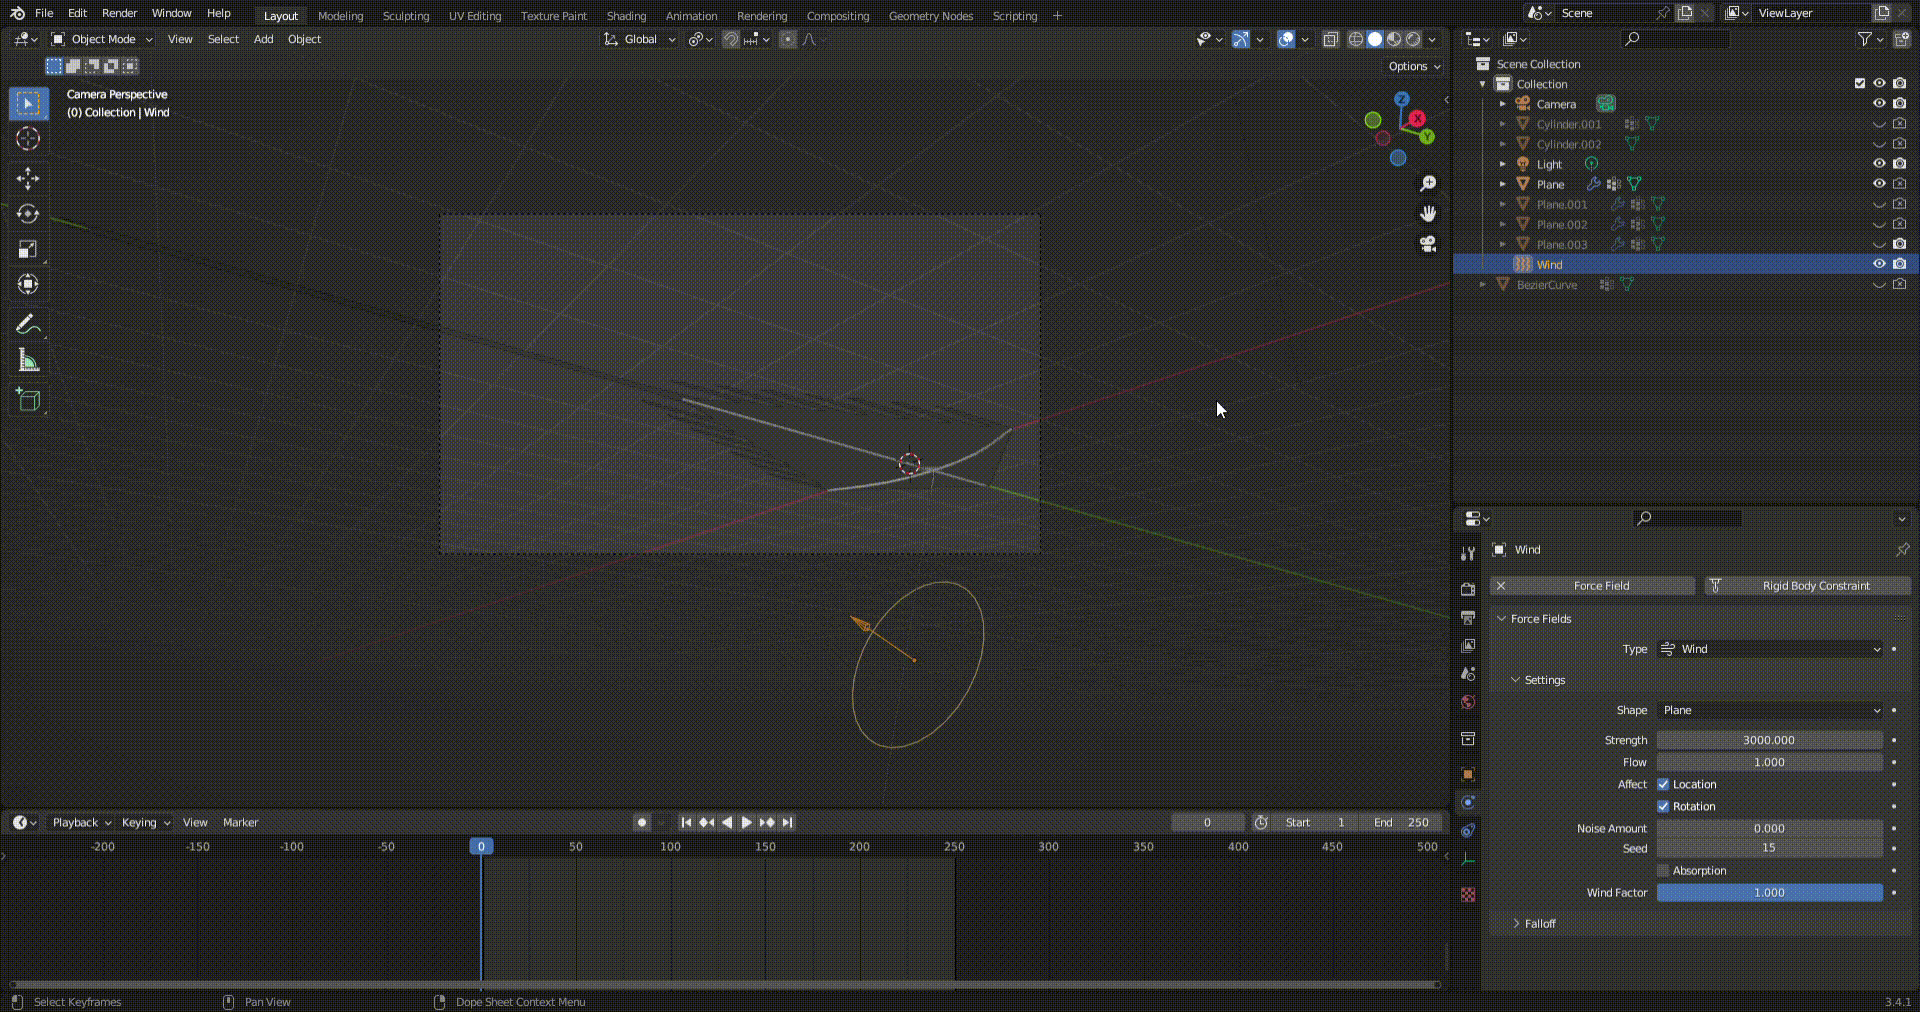The width and height of the screenshot is (1920, 1012).
Task: Select the Move tool in the toolbar
Action: (28, 179)
